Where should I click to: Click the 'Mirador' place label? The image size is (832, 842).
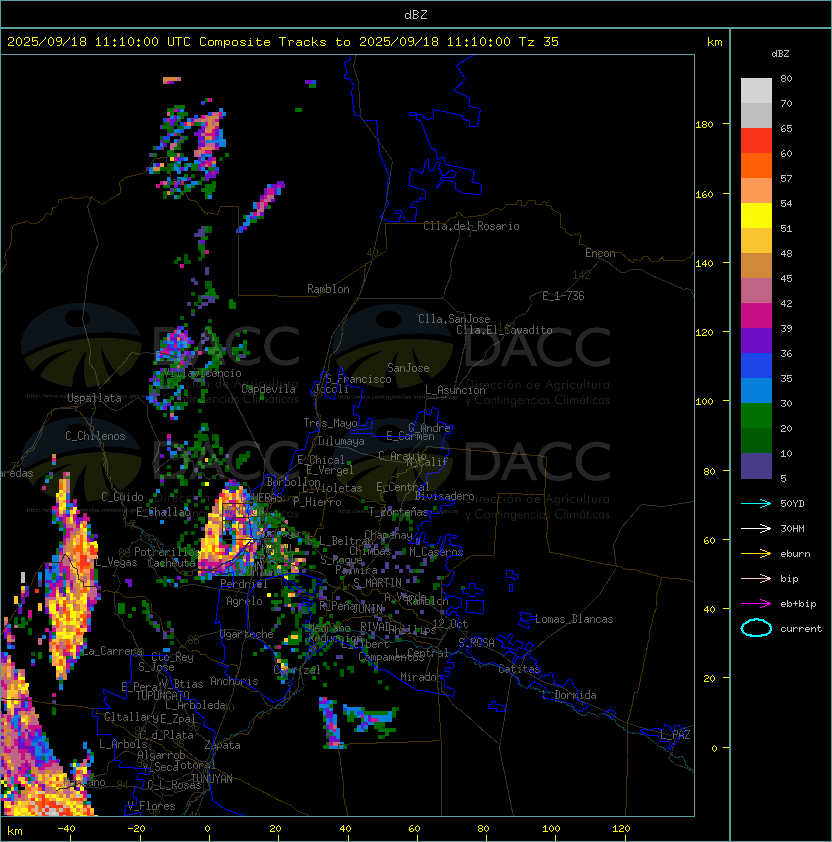[x=421, y=678]
